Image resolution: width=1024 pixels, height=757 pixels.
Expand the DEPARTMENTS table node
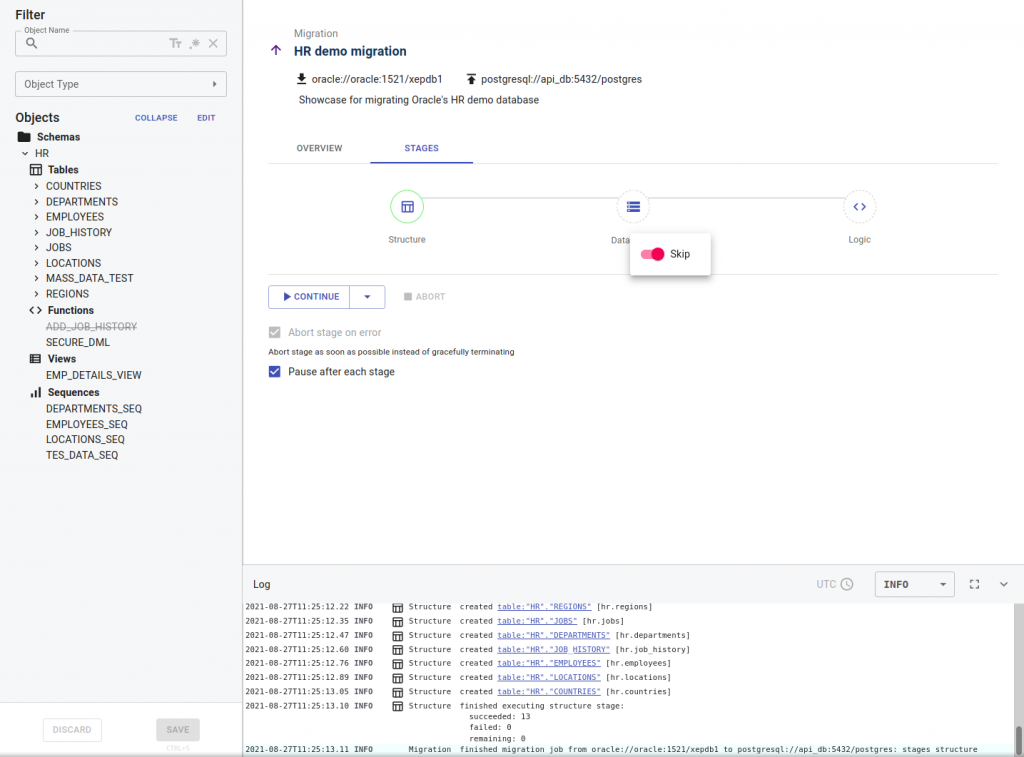[x=37, y=202]
